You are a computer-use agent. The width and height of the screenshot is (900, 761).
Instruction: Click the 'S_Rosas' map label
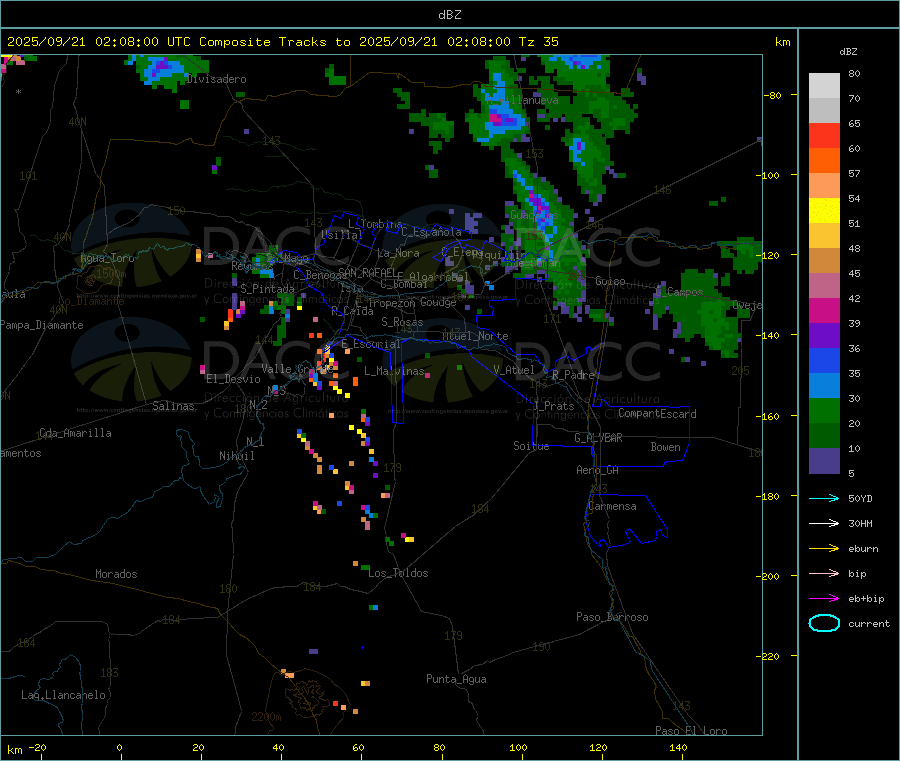coord(402,322)
